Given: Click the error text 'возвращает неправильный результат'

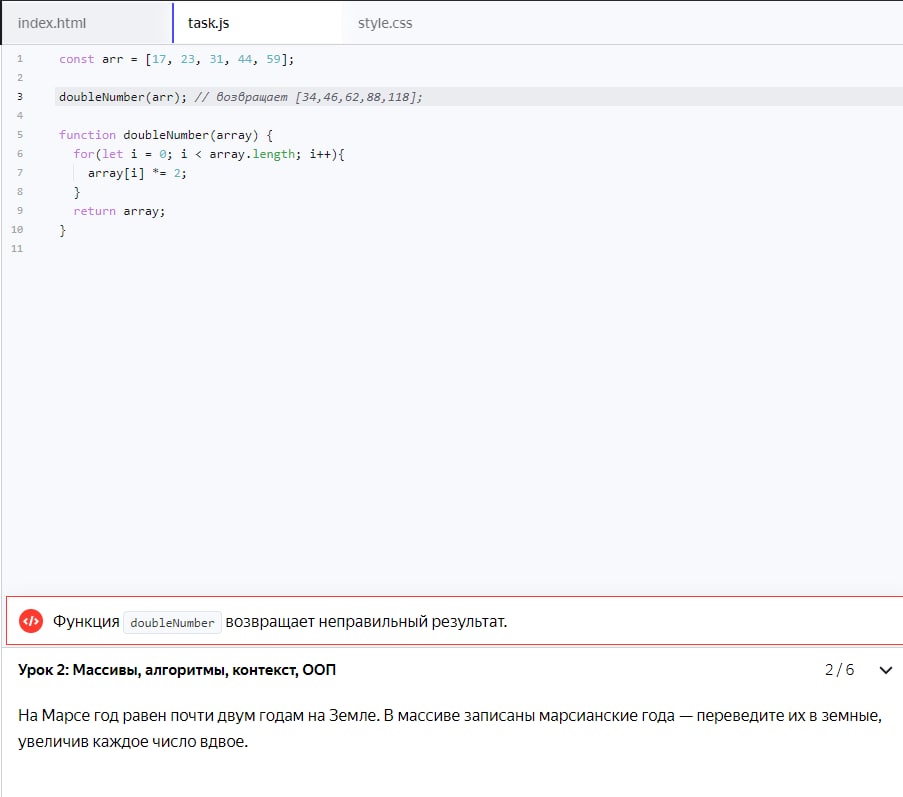Looking at the screenshot, I should click(366, 622).
